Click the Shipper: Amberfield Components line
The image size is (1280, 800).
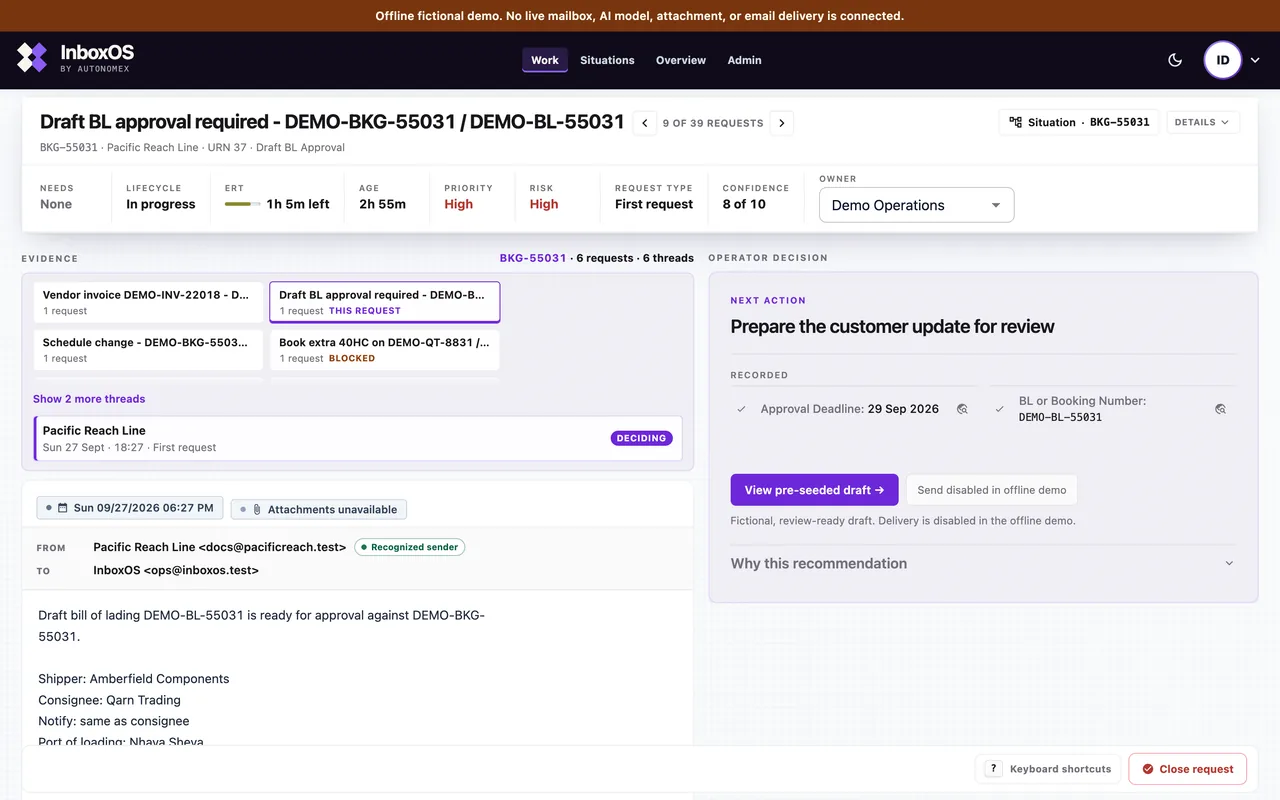pos(134,679)
